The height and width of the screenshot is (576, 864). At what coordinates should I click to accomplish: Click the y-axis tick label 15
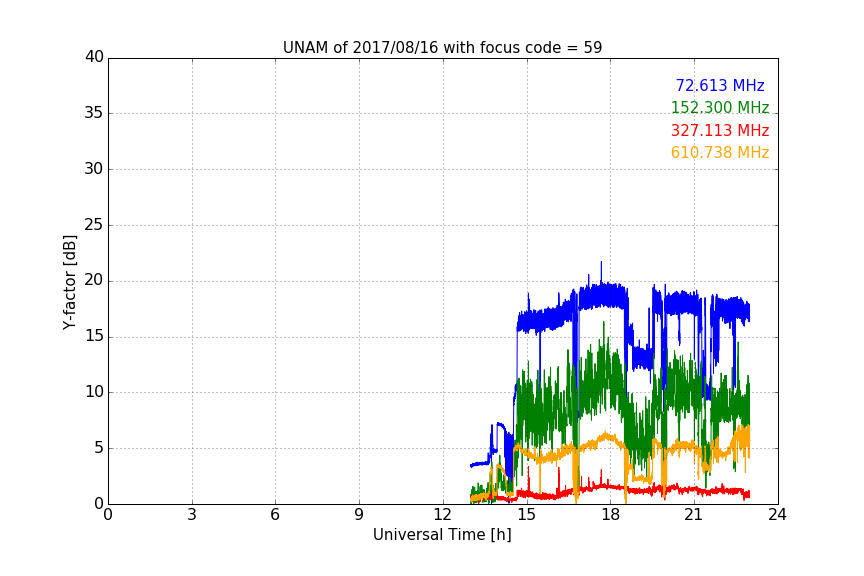tap(94, 336)
